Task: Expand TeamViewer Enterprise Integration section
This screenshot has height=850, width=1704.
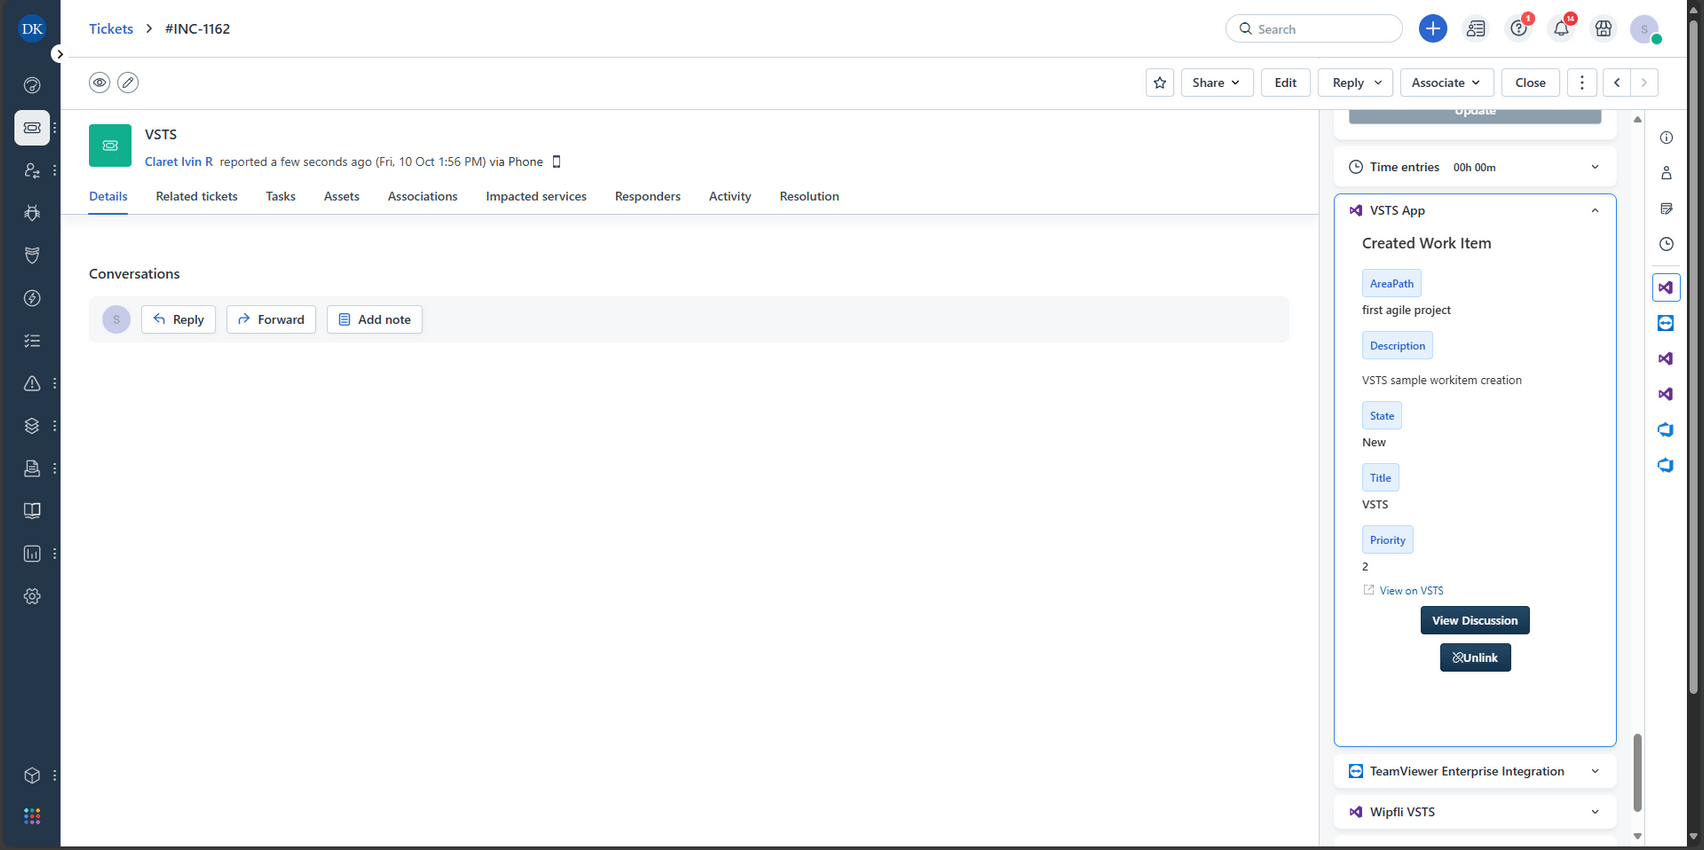Action: click(1595, 771)
